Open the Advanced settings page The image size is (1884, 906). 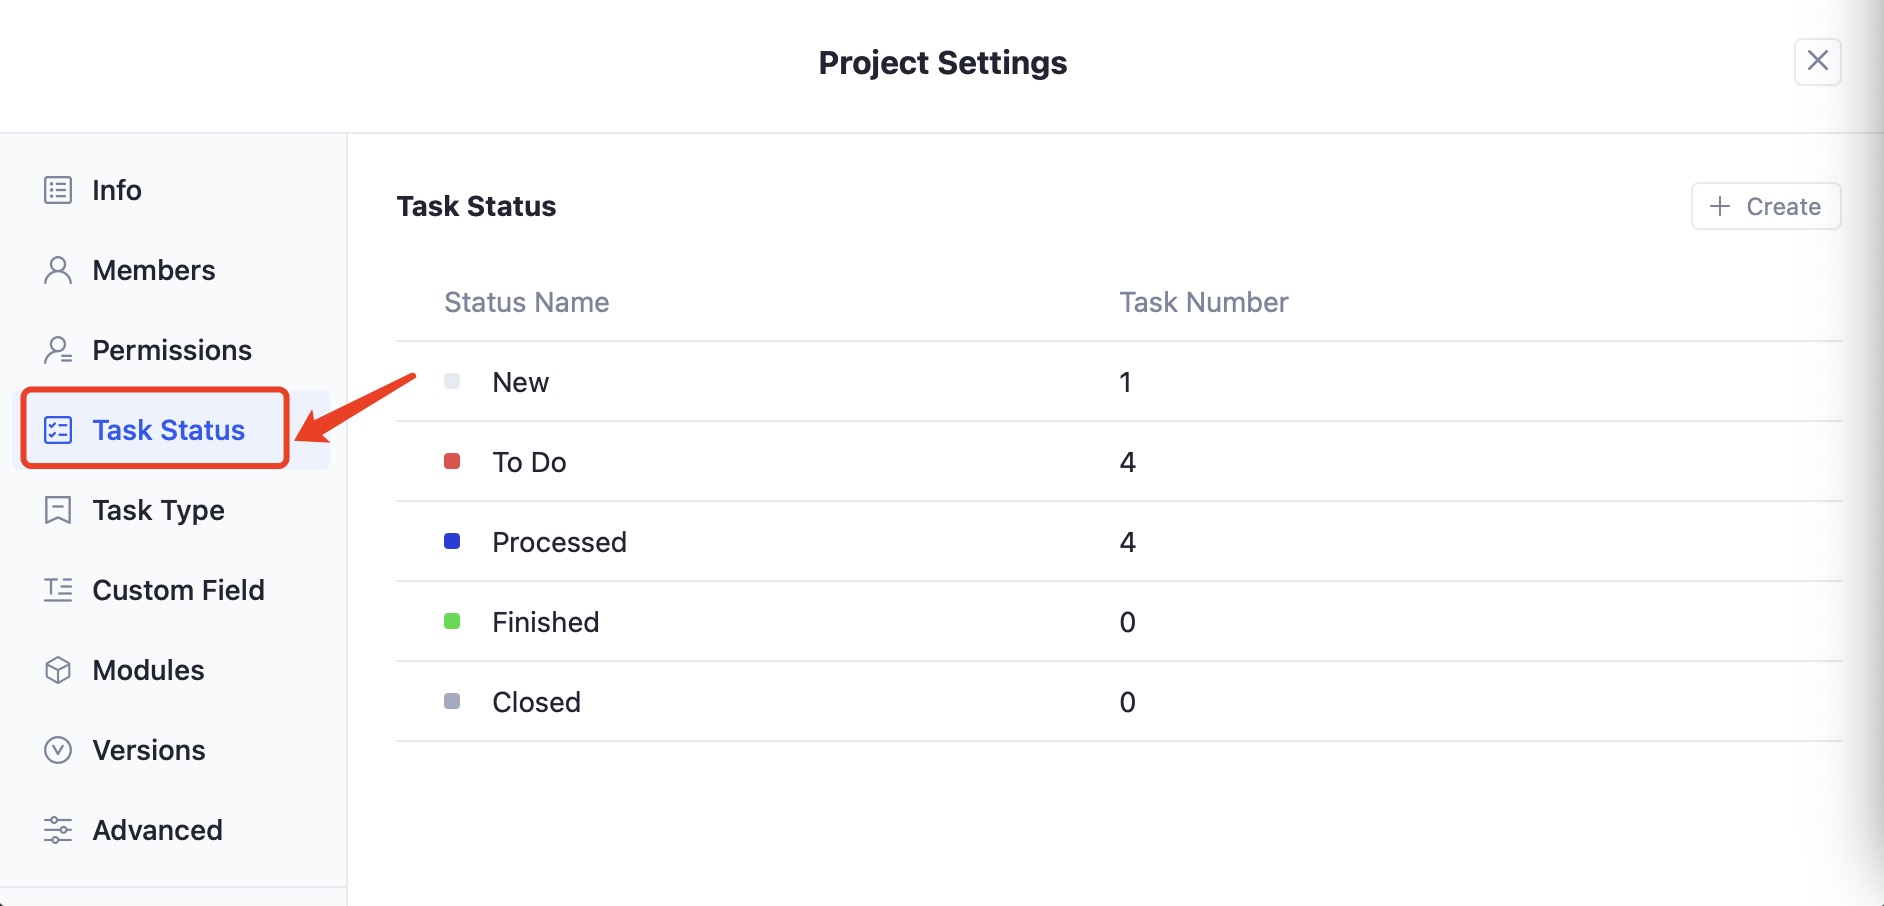[157, 829]
